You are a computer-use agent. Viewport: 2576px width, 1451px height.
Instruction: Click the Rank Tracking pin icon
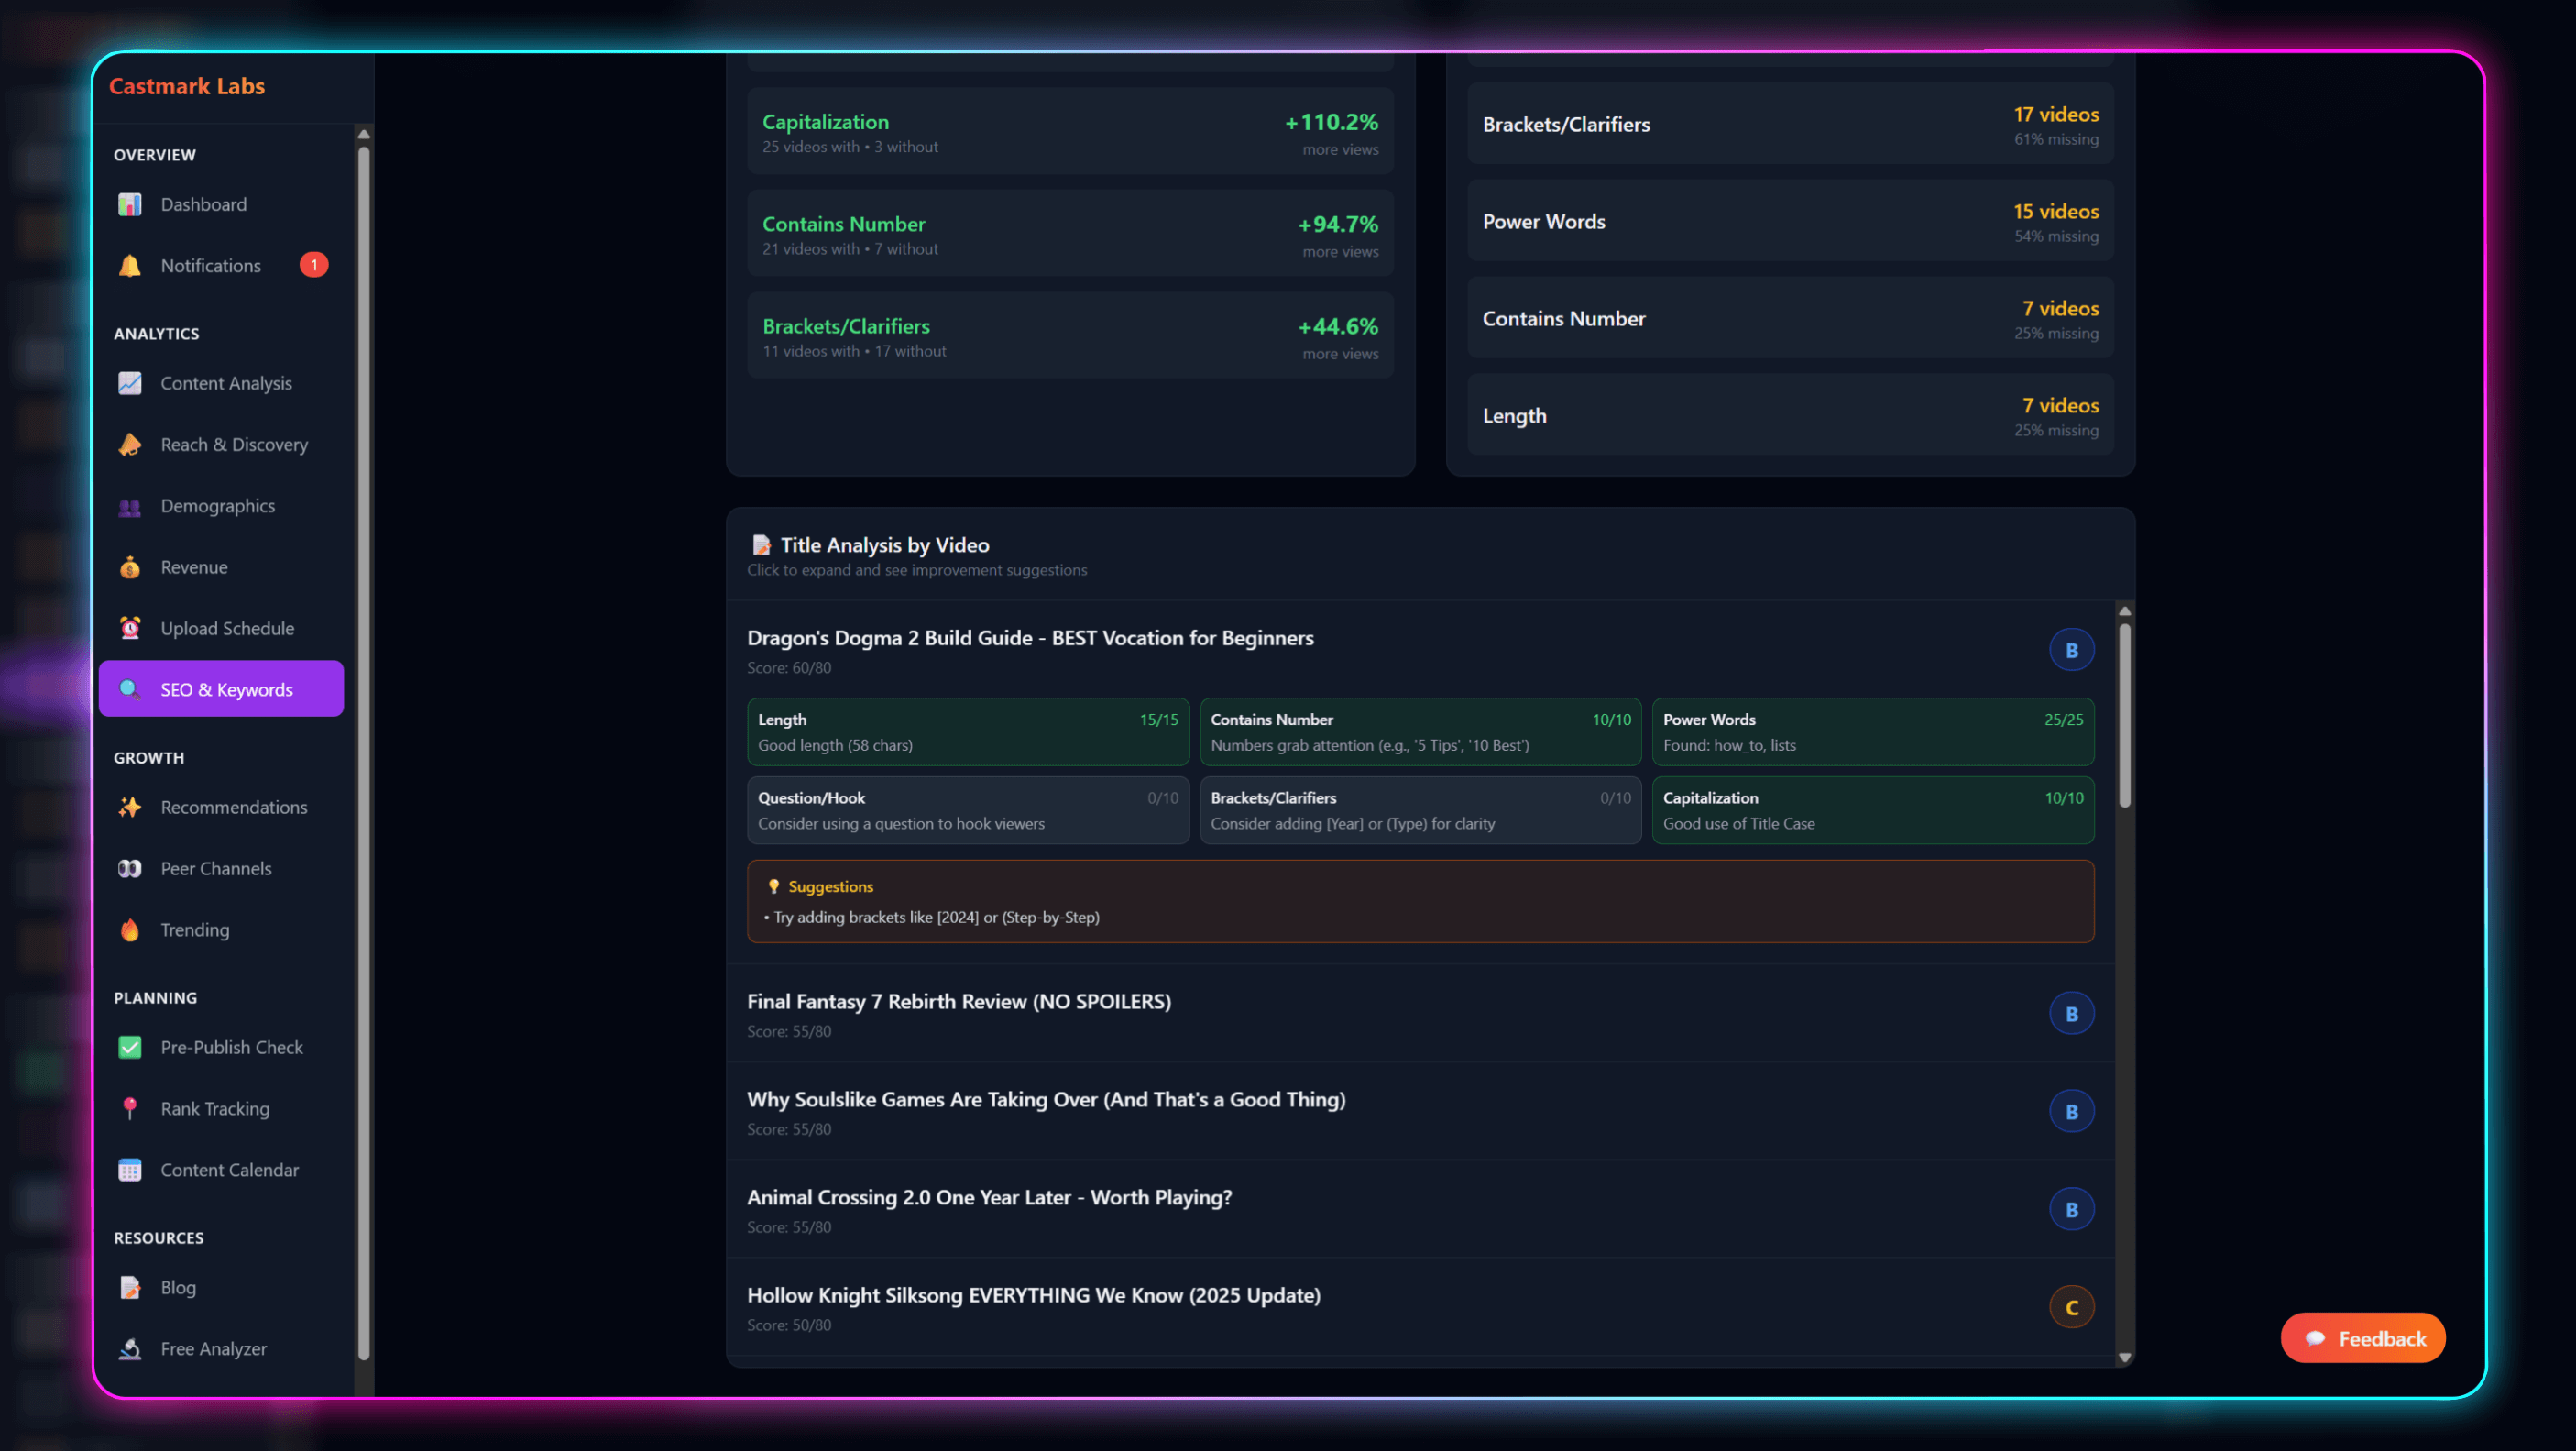(x=130, y=1108)
